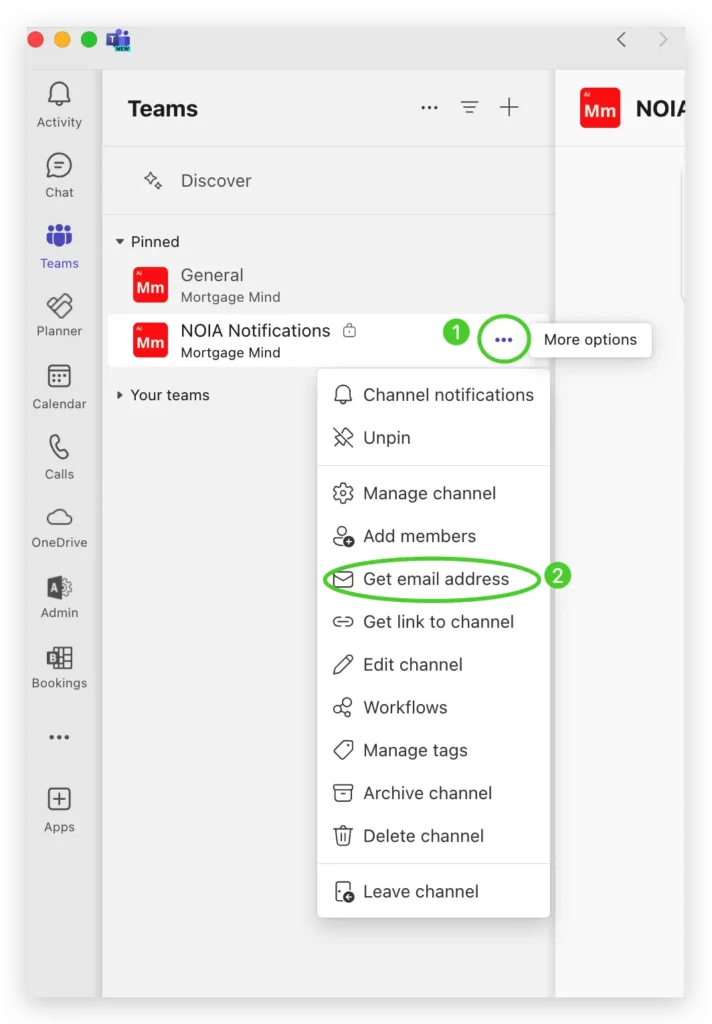Collapse the Pinned section

(121, 242)
